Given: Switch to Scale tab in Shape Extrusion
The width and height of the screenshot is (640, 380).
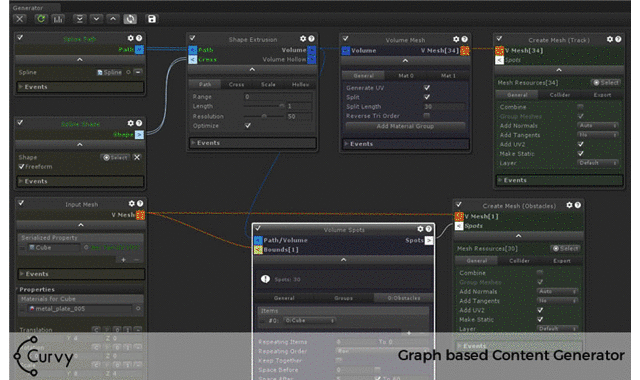Looking at the screenshot, I should coord(268,84).
